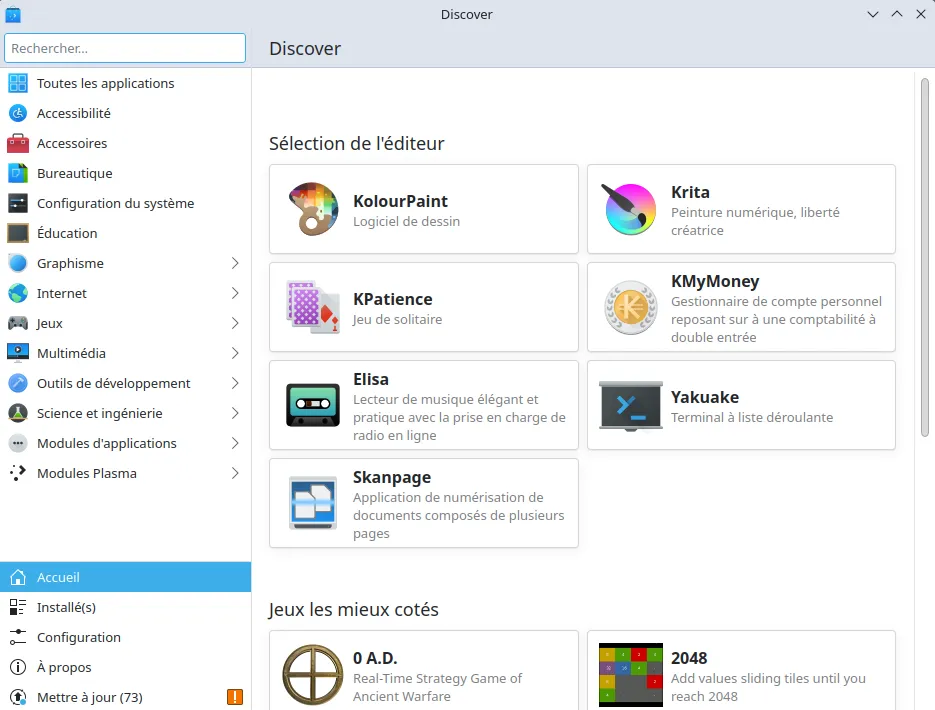
Task: Click the KolourPaint palette icon
Action: pyautogui.click(x=312, y=209)
